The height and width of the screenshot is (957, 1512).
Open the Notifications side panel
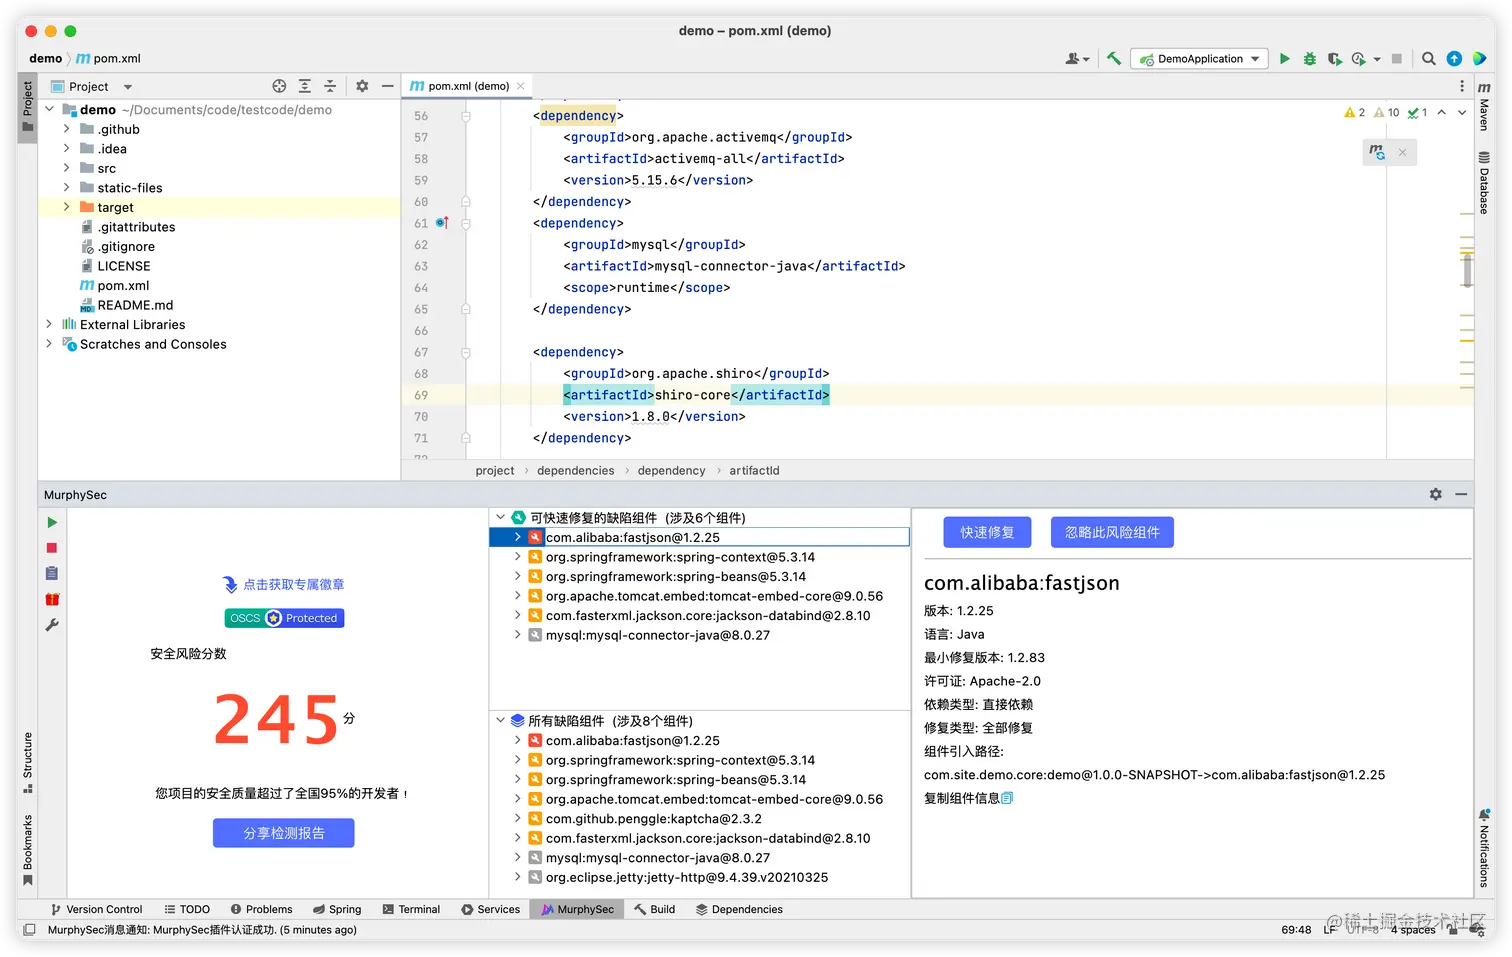click(1484, 848)
